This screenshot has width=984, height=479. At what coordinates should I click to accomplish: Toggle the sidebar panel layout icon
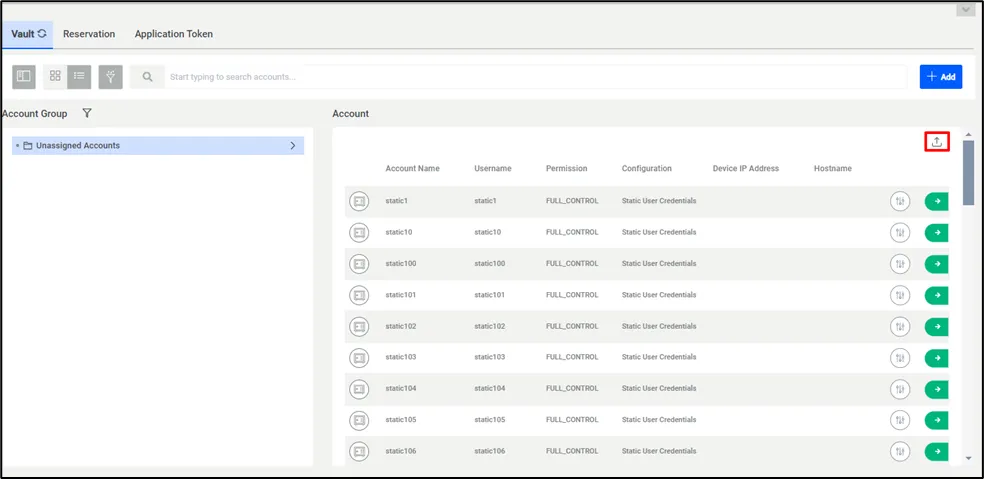[24, 77]
